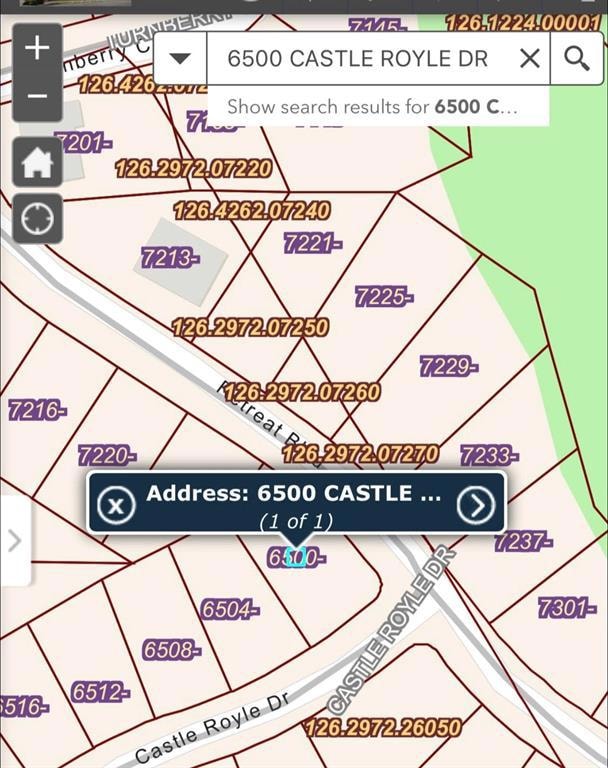
Task: Zoom in with the plus button
Action: pyautogui.click(x=37, y=48)
